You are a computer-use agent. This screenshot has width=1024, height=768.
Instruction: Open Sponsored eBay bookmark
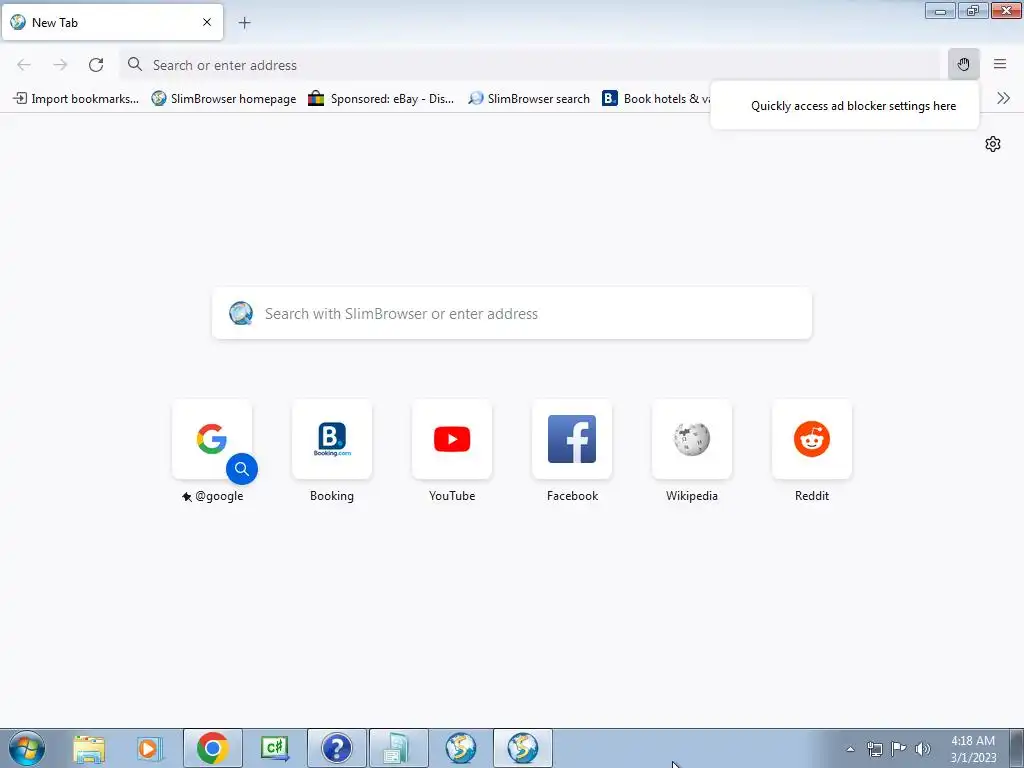coord(381,99)
